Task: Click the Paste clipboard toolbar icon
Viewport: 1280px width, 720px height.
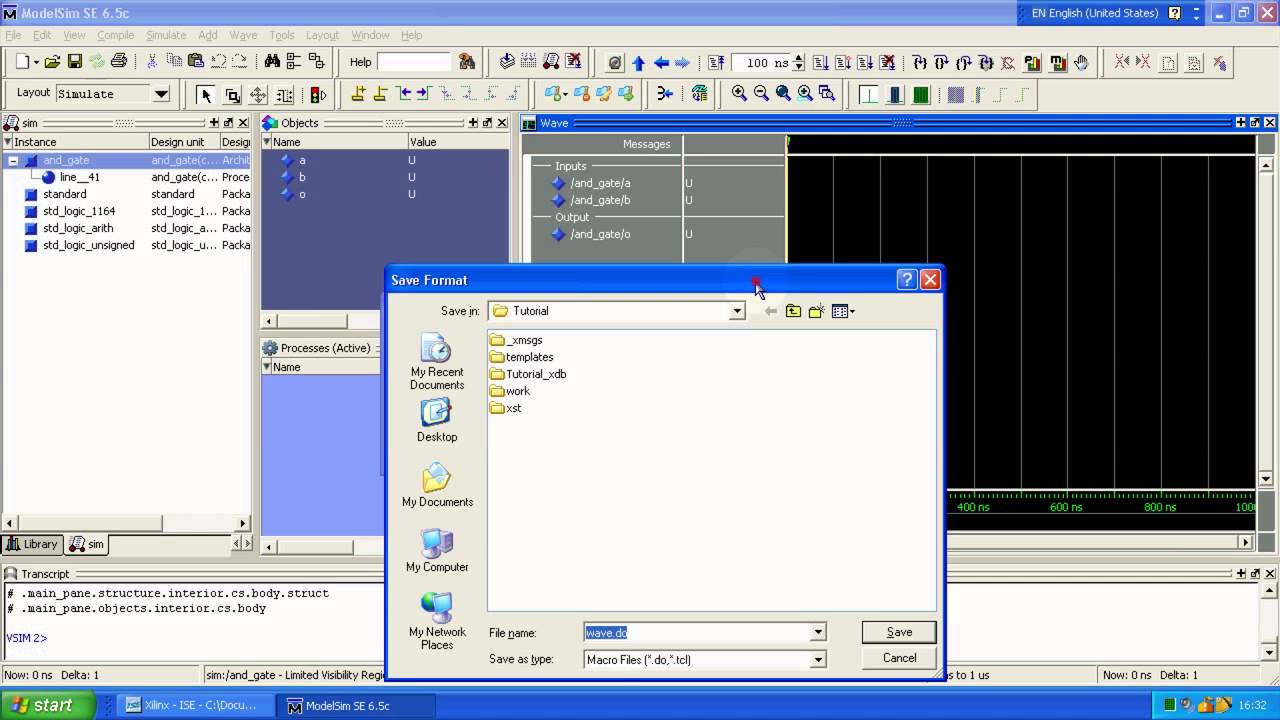Action: pos(196,62)
